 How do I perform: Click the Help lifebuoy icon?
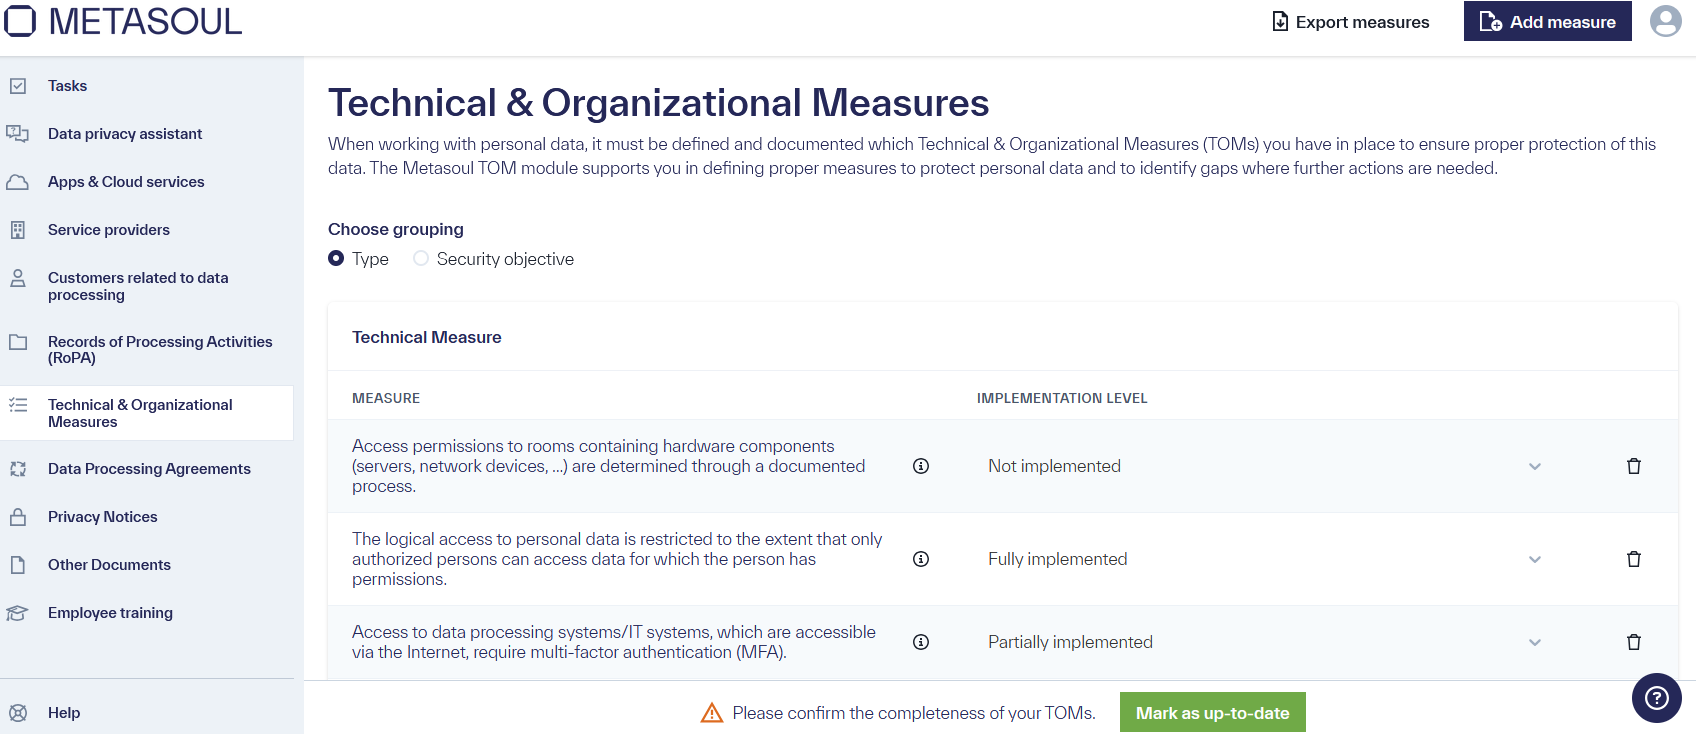[x=18, y=713]
